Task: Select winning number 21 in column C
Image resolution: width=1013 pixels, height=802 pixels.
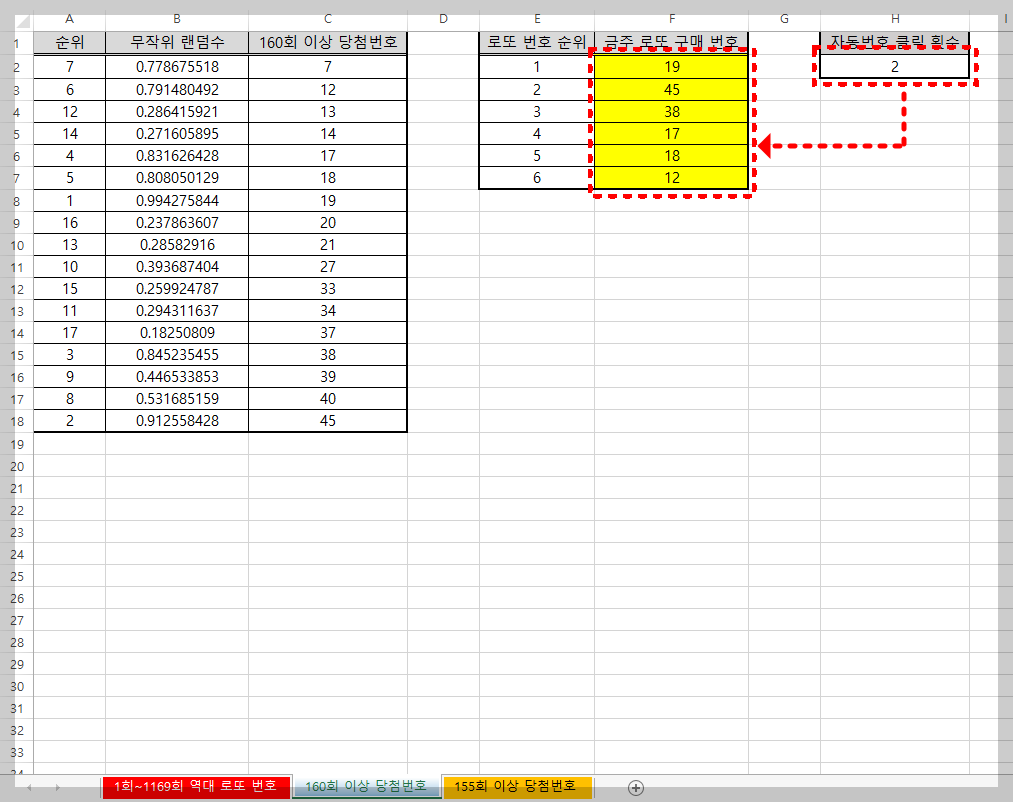Action: [328, 244]
